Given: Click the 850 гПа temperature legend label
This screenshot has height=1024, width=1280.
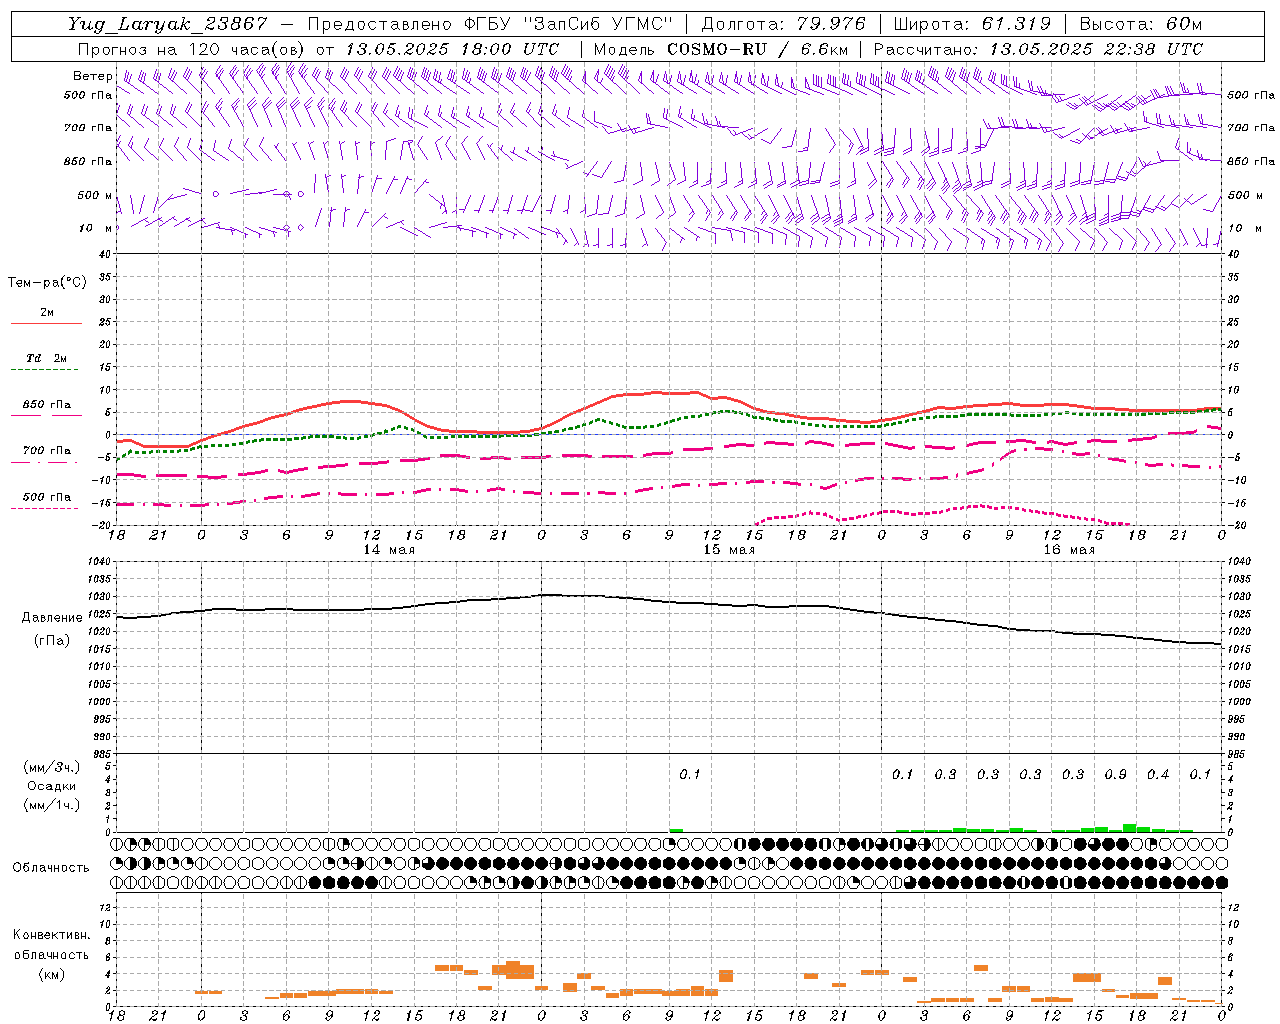Looking at the screenshot, I should coord(46,405).
